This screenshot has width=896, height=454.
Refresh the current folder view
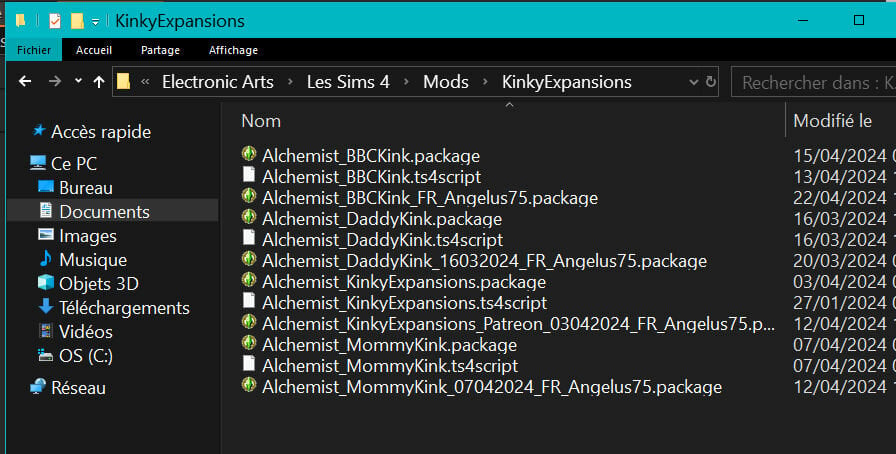[x=710, y=82]
